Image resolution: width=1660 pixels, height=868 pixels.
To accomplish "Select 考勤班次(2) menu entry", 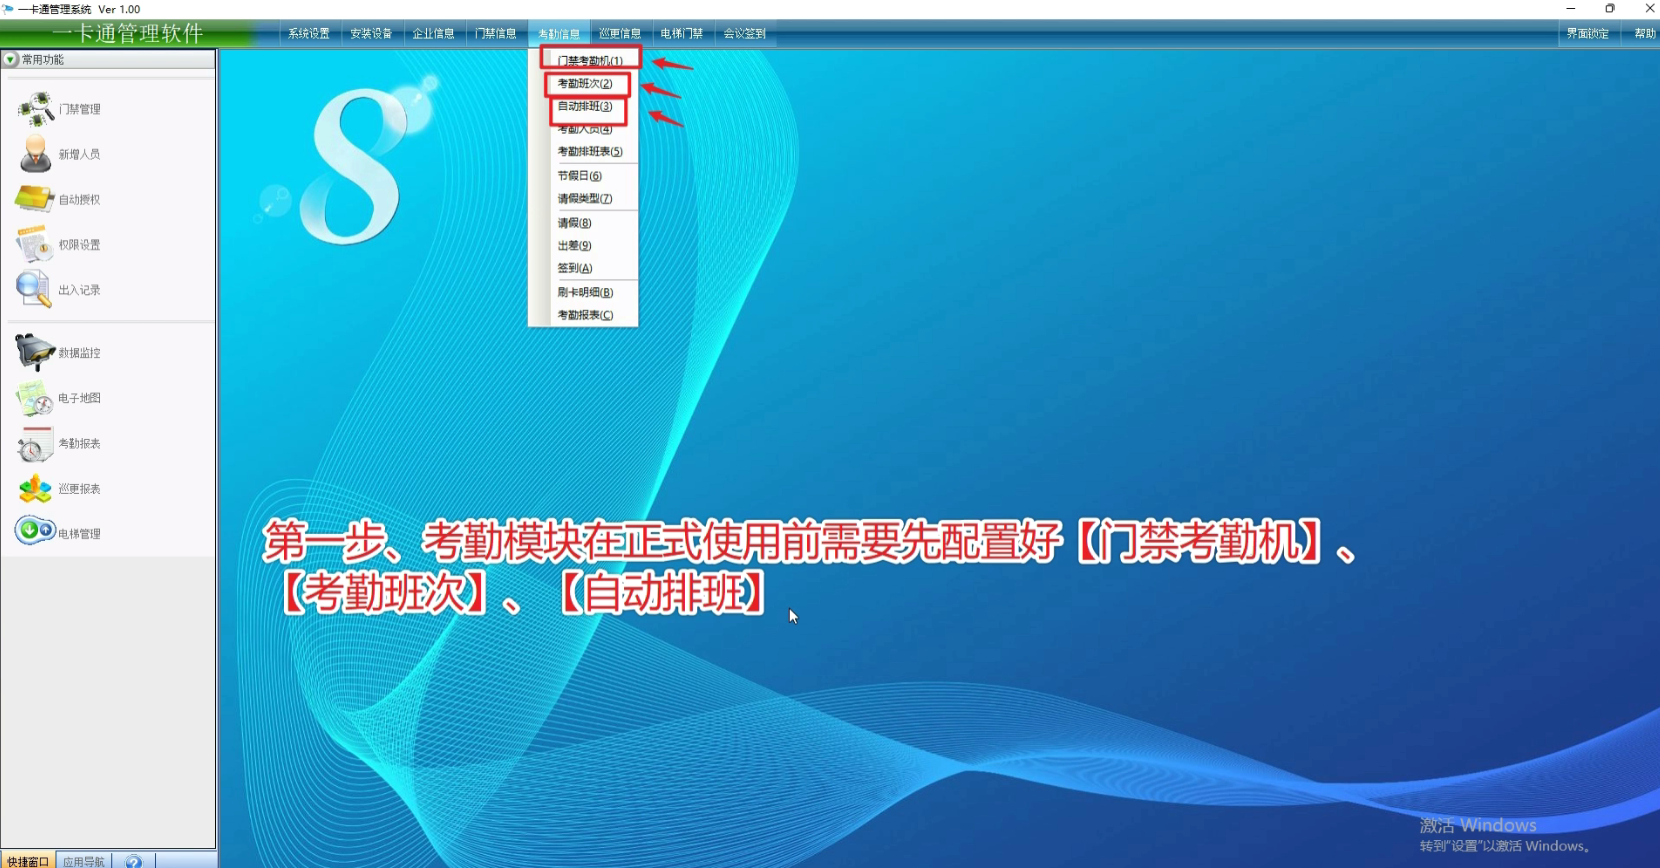I will click(x=585, y=83).
